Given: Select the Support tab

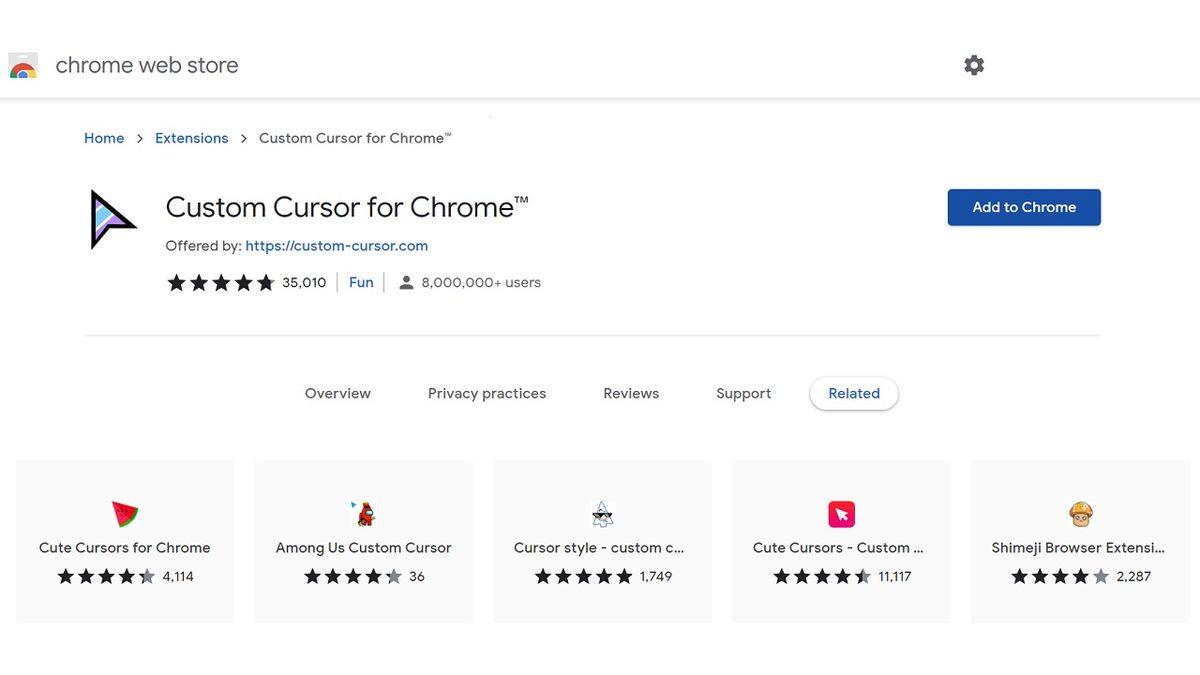Looking at the screenshot, I should pyautogui.click(x=743, y=393).
